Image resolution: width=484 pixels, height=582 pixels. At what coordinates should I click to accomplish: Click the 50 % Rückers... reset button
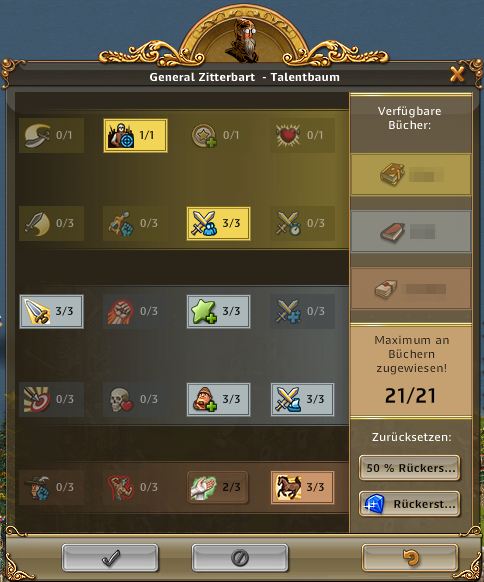[410, 468]
